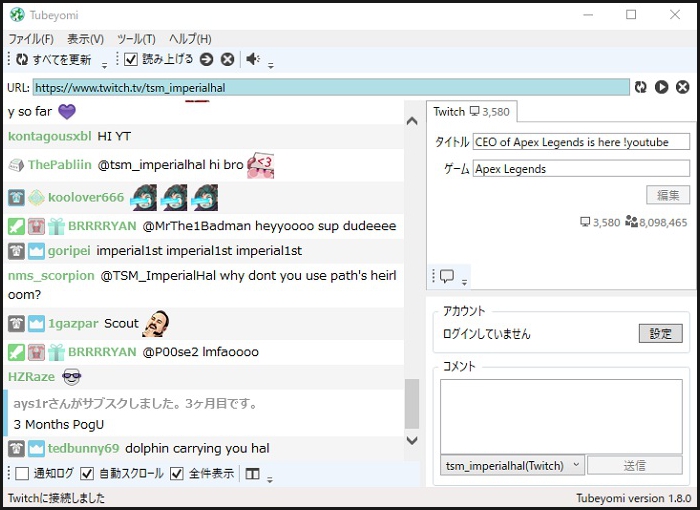Click the Scout emote in 1gazpar's message
The width and height of the screenshot is (700, 510).
pyautogui.click(x=156, y=323)
